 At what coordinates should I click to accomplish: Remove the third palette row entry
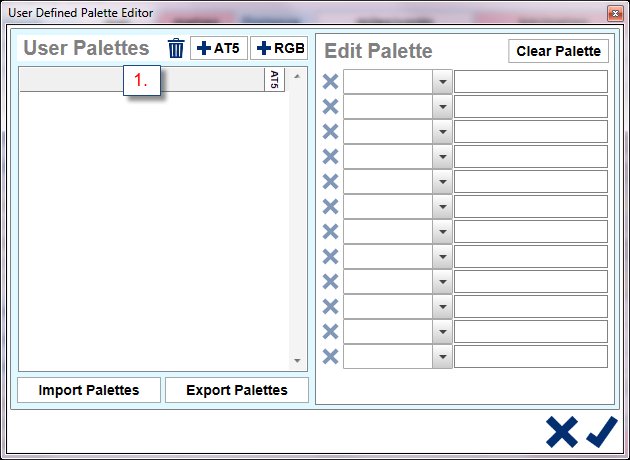(330, 132)
